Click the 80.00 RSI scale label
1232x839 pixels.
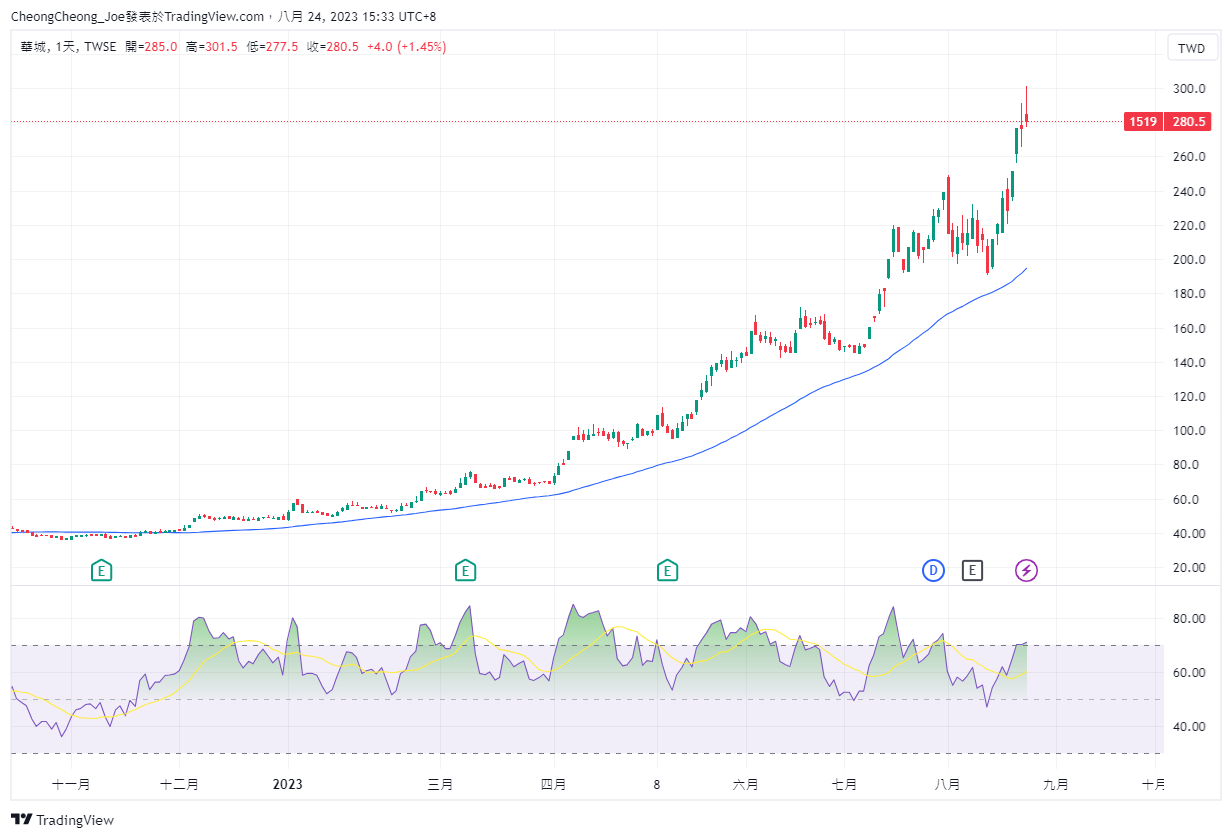[1188, 619]
